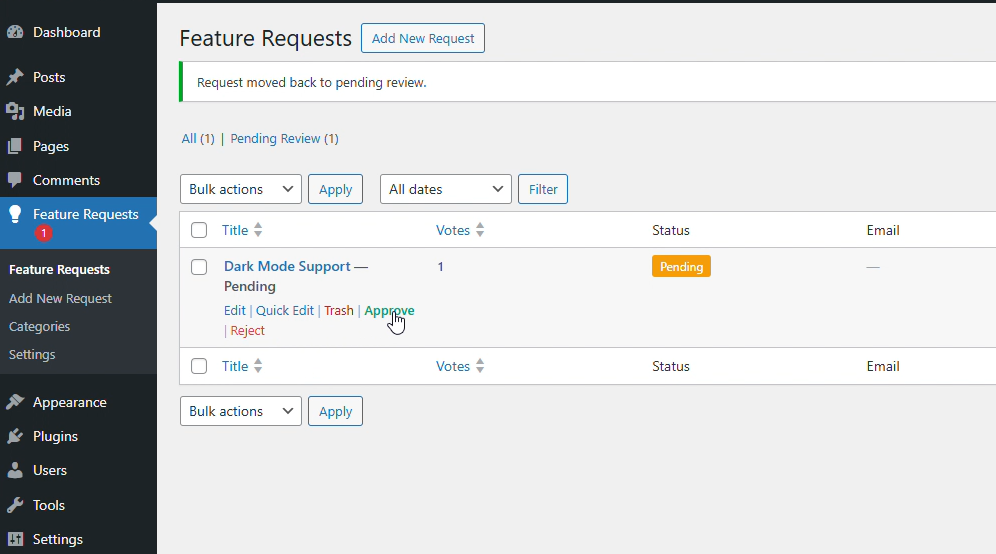The width and height of the screenshot is (996, 554).
Task: Click the Posts pushpin icon
Action: tap(15, 78)
